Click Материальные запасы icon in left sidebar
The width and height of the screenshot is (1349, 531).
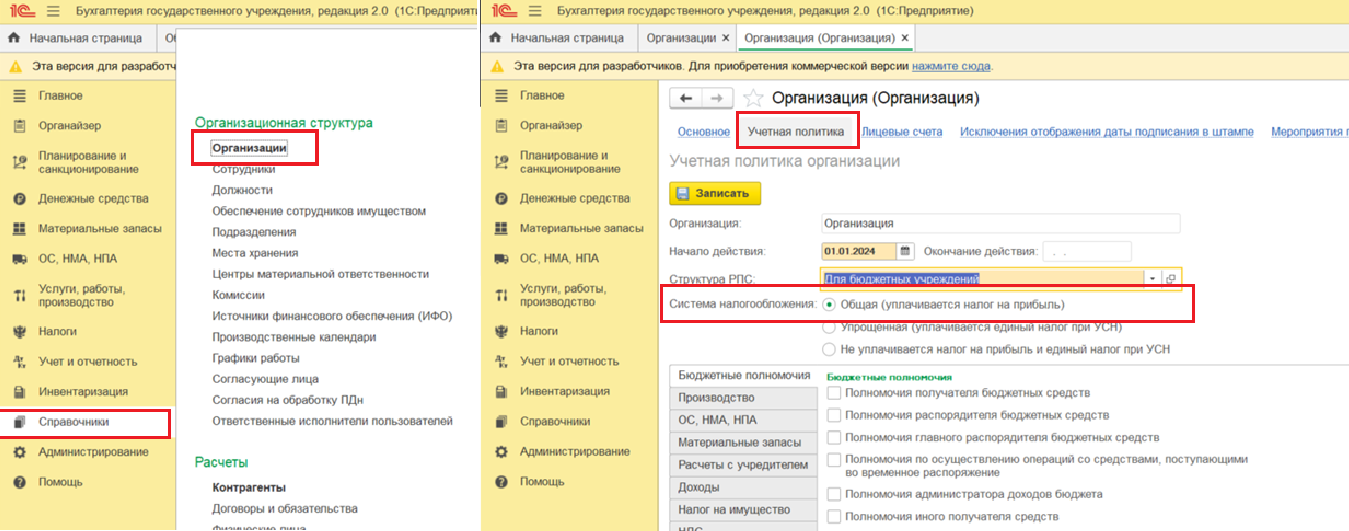(x=19, y=228)
